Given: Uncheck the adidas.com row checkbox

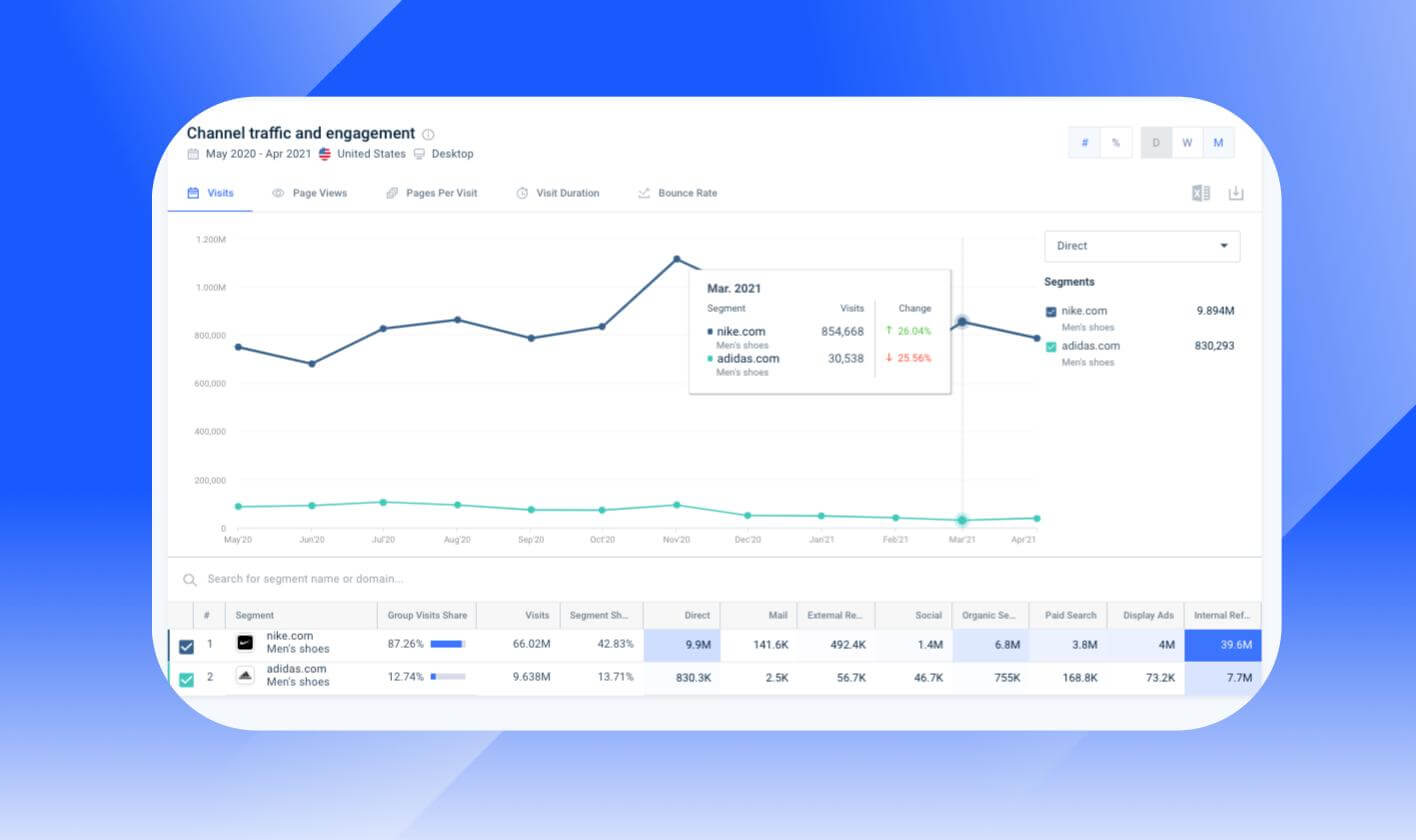Looking at the screenshot, I should [x=186, y=678].
